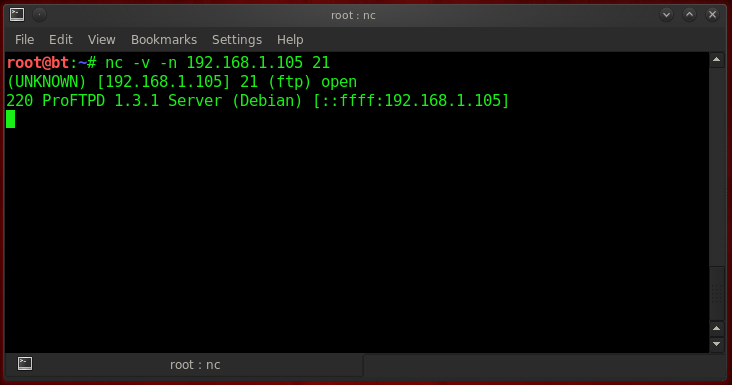Click the 'root : nc' window title text

(353, 15)
